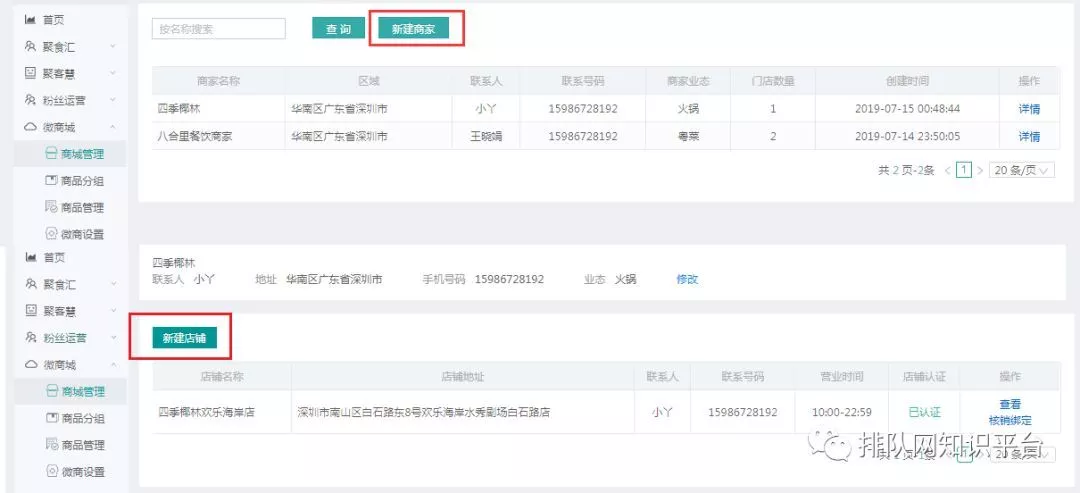Click the 聚客慧 icon in upper sidebar
The height and width of the screenshot is (493, 1080).
click(30, 74)
